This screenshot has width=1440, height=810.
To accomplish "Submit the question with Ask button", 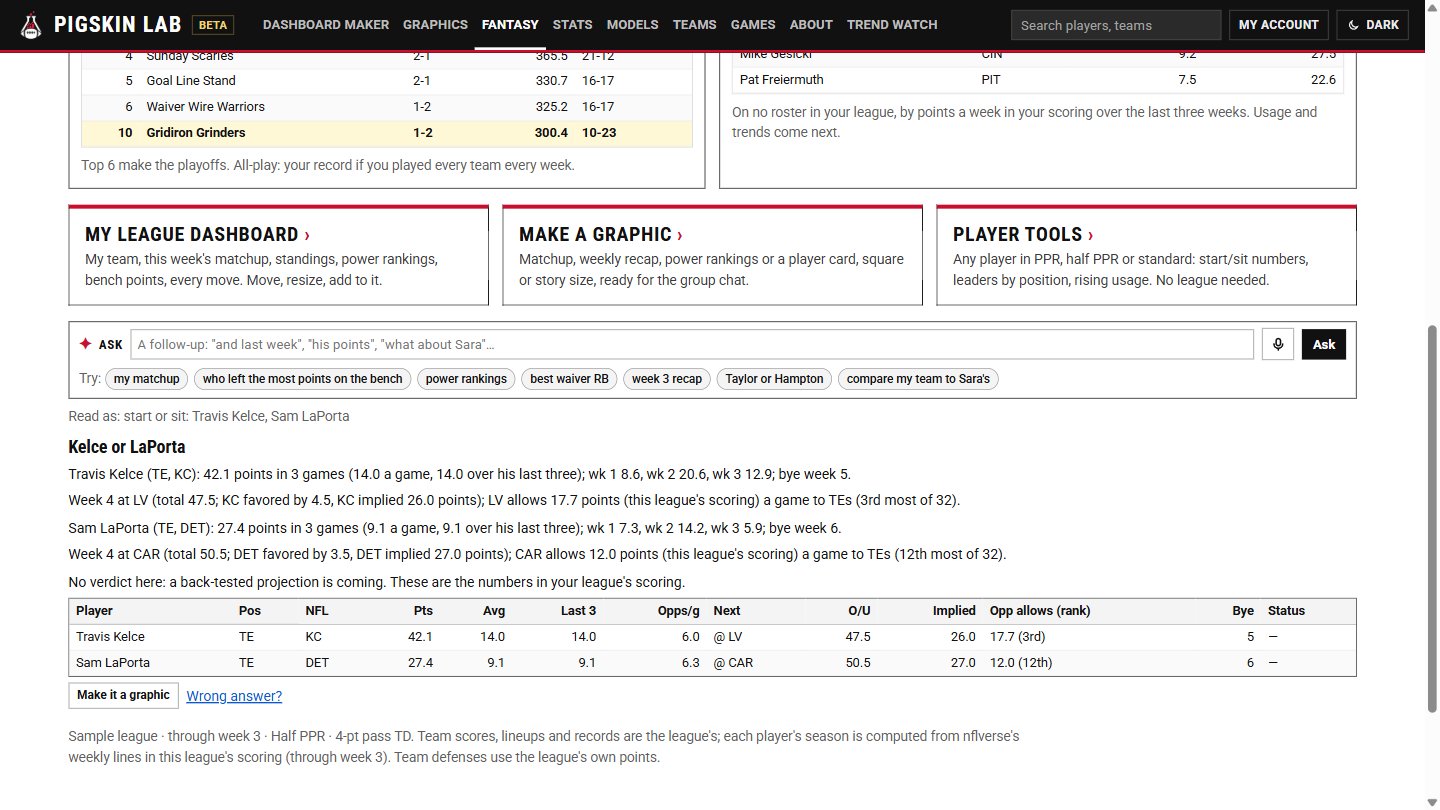I will tap(1324, 344).
